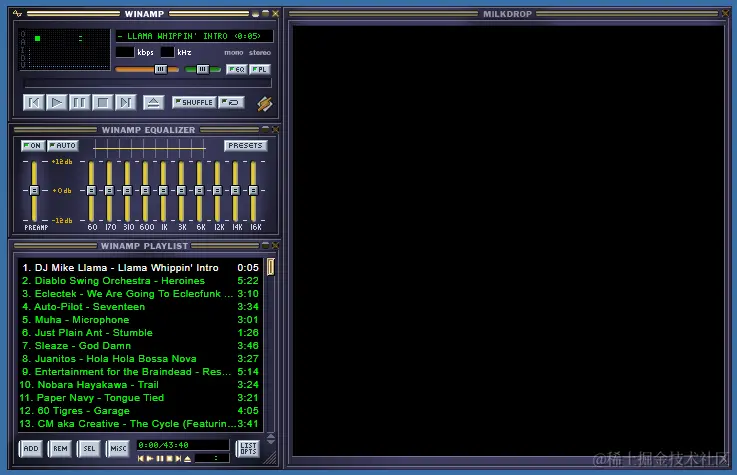Click the 14K band slider
The image size is (737, 475).
tap(235, 190)
